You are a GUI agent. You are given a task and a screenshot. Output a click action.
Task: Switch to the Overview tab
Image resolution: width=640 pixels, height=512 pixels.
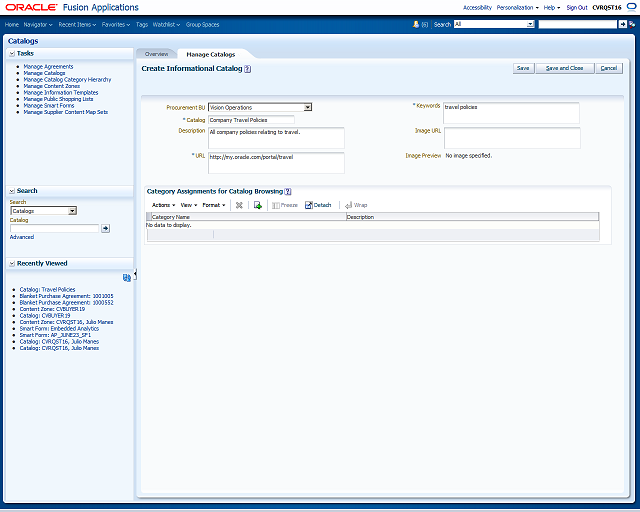coord(156,54)
